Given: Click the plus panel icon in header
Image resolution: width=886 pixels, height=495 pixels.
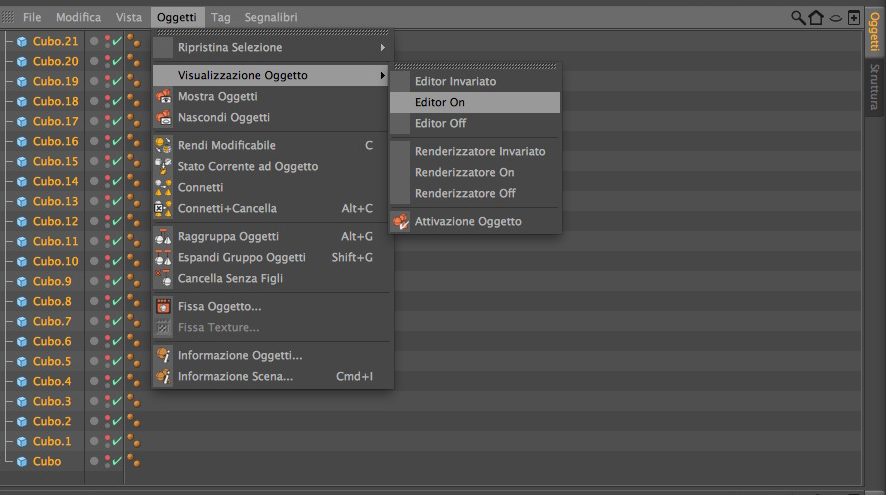Looking at the screenshot, I should (x=854, y=17).
